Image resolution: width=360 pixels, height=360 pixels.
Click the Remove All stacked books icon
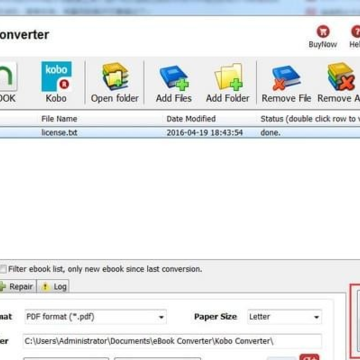[x=341, y=77]
